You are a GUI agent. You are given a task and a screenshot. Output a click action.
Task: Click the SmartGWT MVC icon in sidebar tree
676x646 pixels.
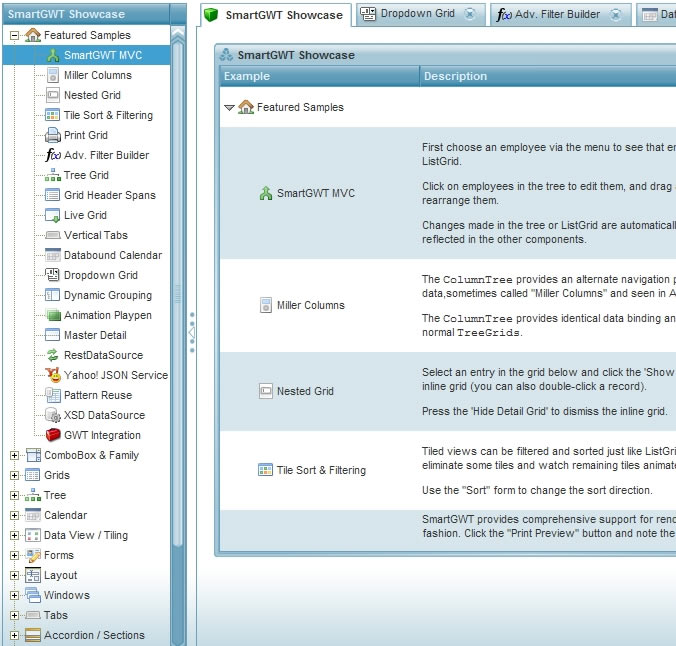(53, 55)
